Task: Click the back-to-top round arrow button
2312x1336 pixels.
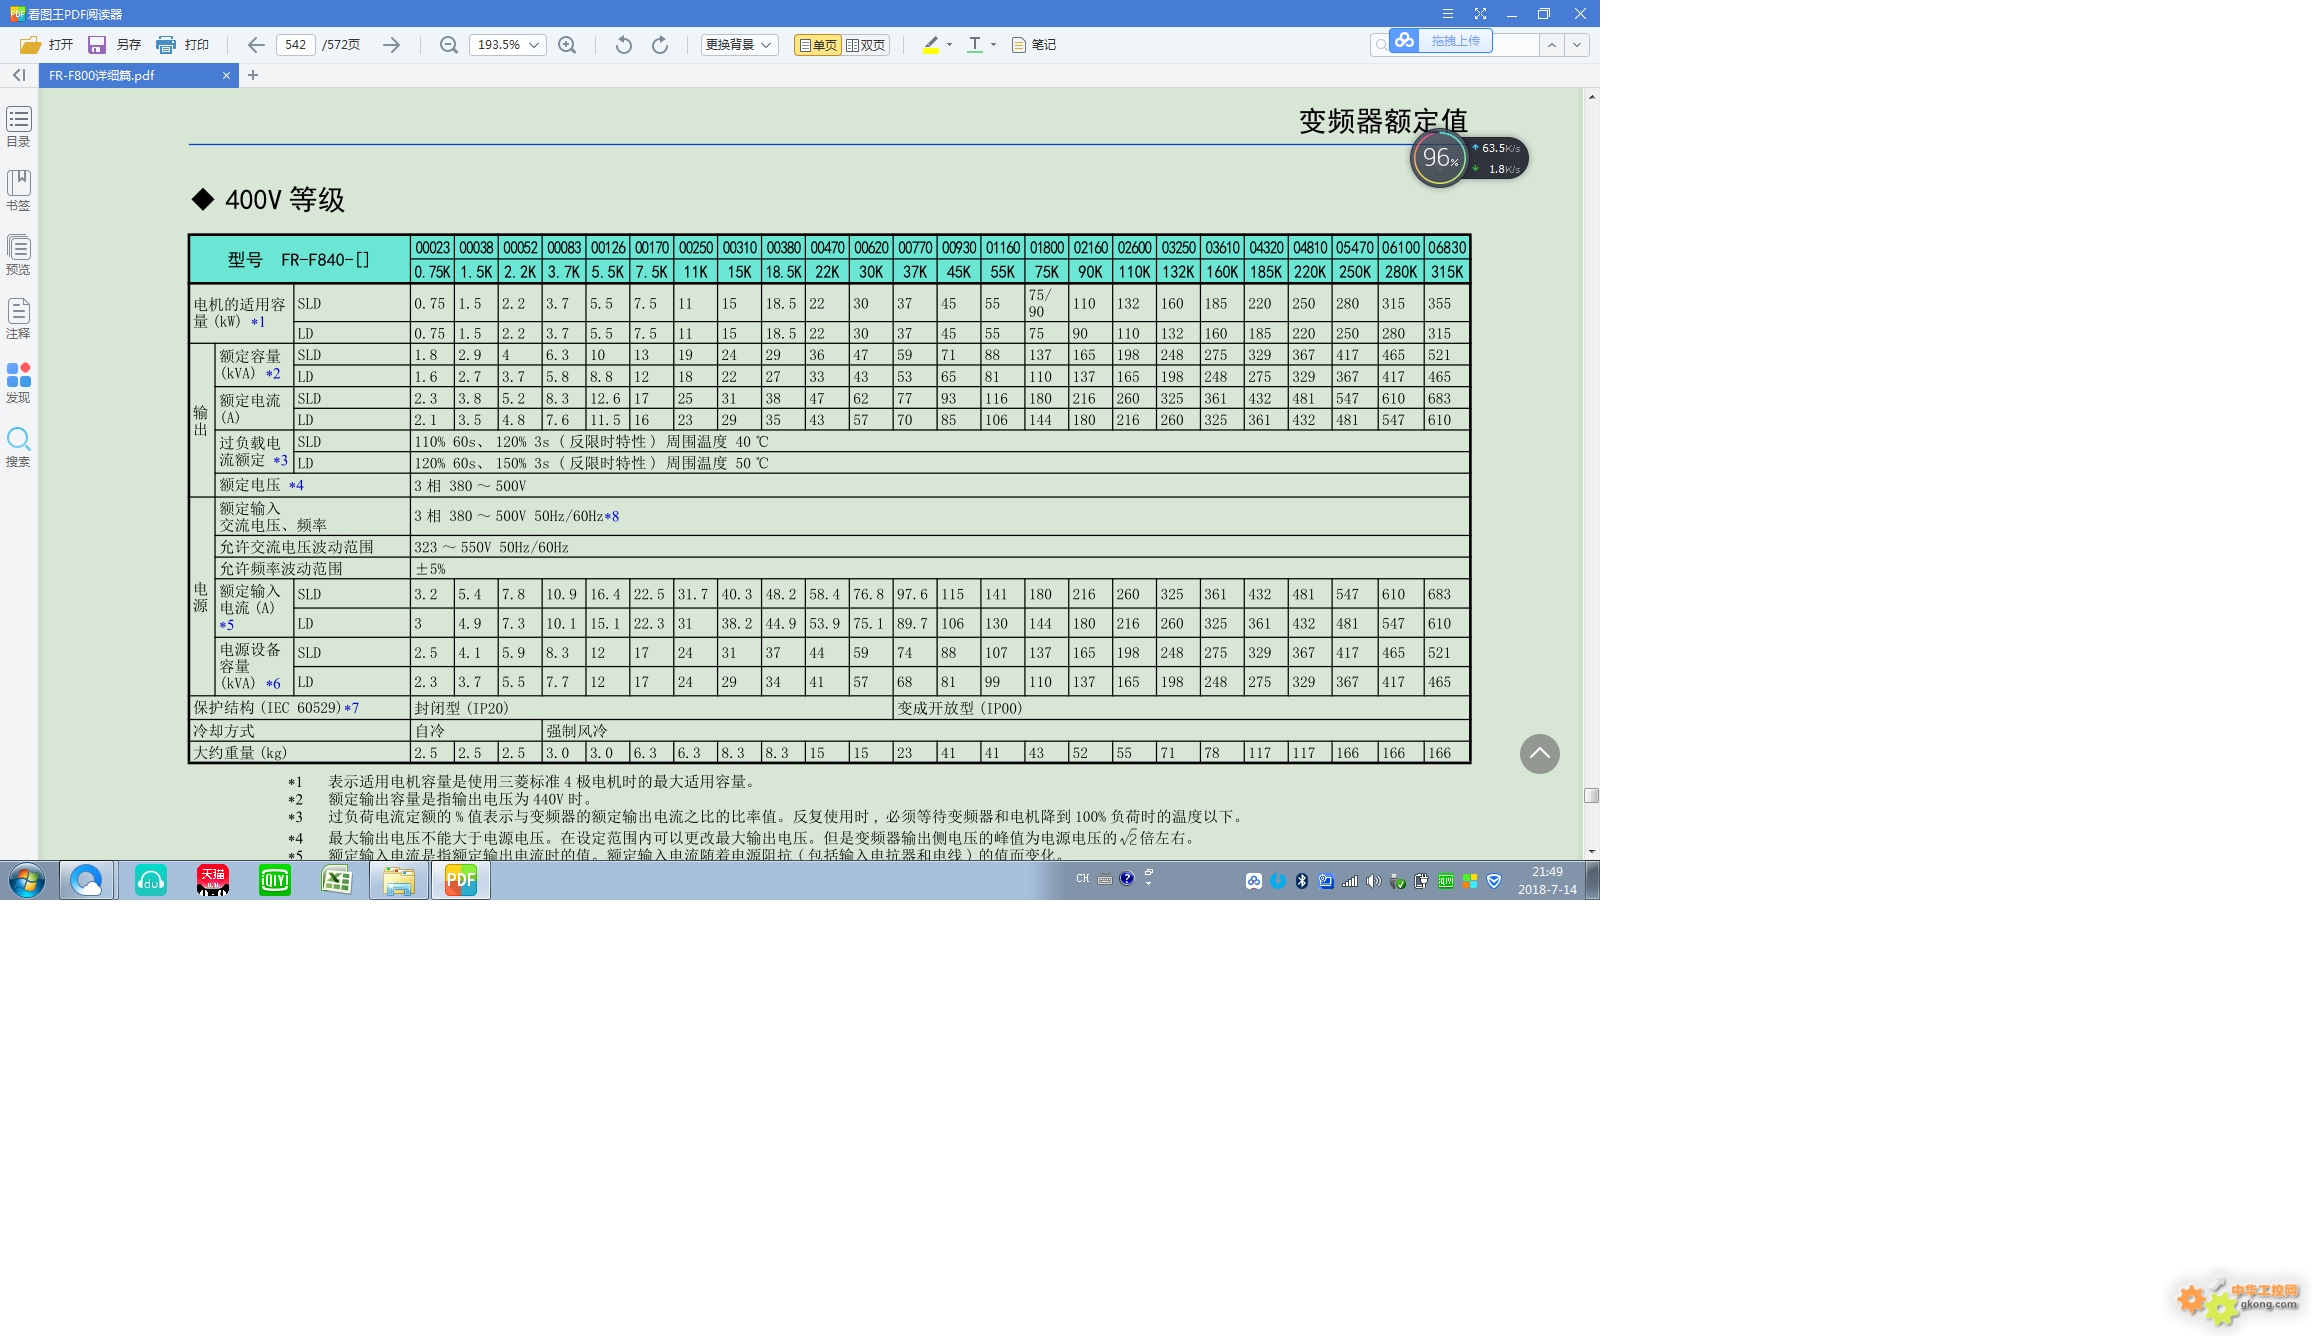Action: 1539,754
